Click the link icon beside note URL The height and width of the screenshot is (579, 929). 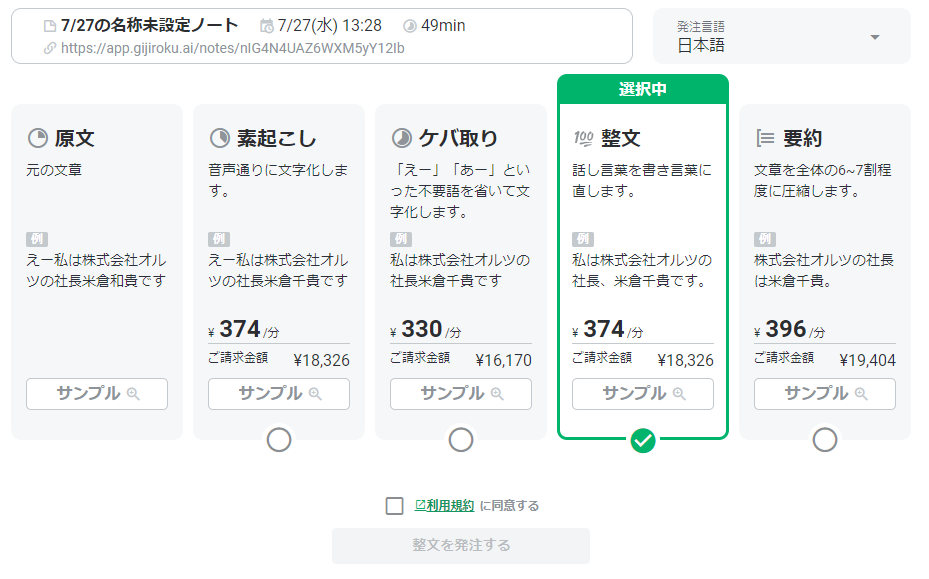(50, 48)
